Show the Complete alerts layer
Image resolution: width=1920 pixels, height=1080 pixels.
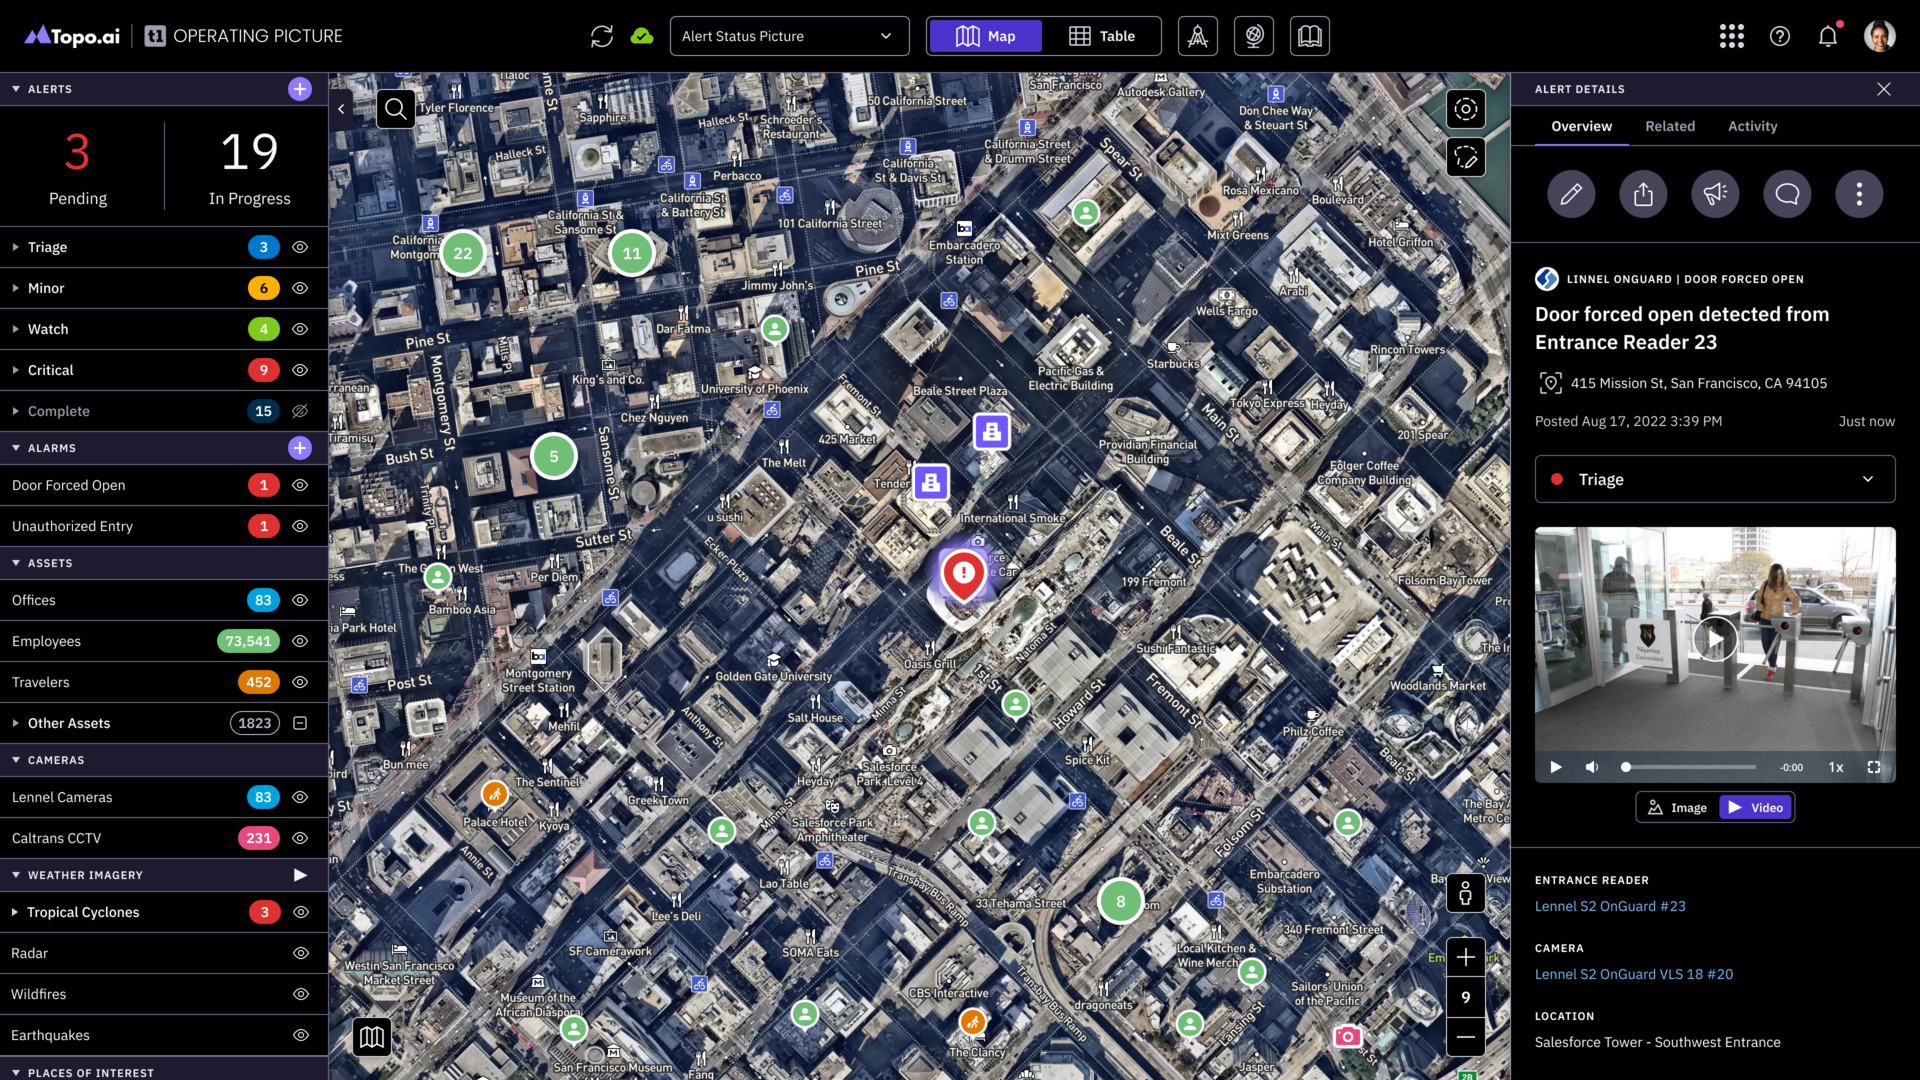300,411
